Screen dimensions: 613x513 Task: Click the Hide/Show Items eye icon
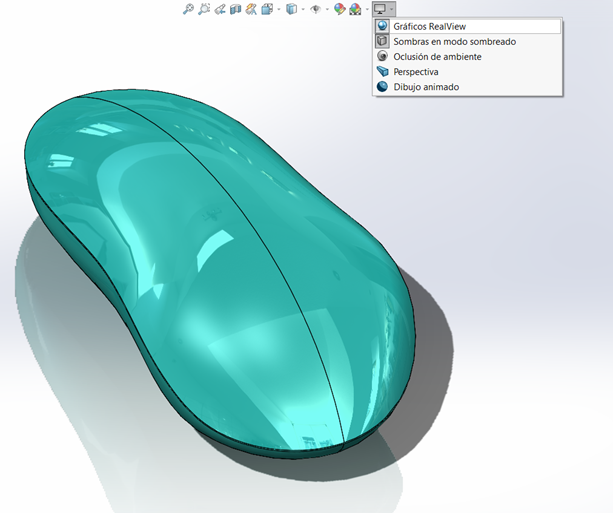(x=315, y=9)
